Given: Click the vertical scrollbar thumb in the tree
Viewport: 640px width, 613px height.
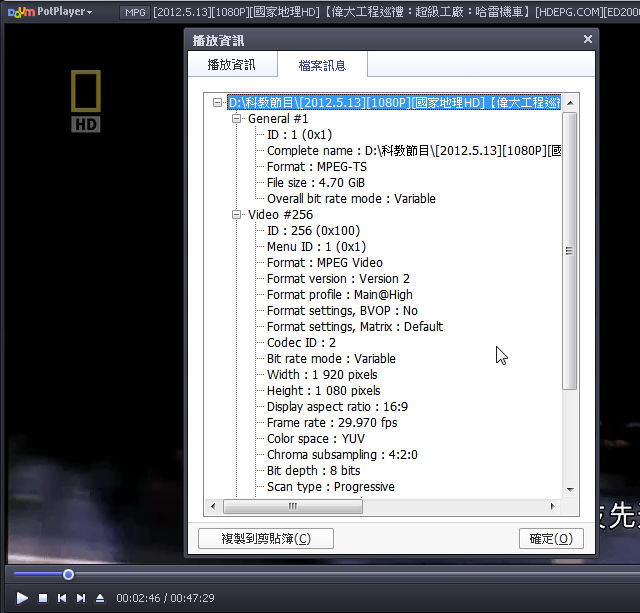Looking at the screenshot, I should tap(569, 251).
